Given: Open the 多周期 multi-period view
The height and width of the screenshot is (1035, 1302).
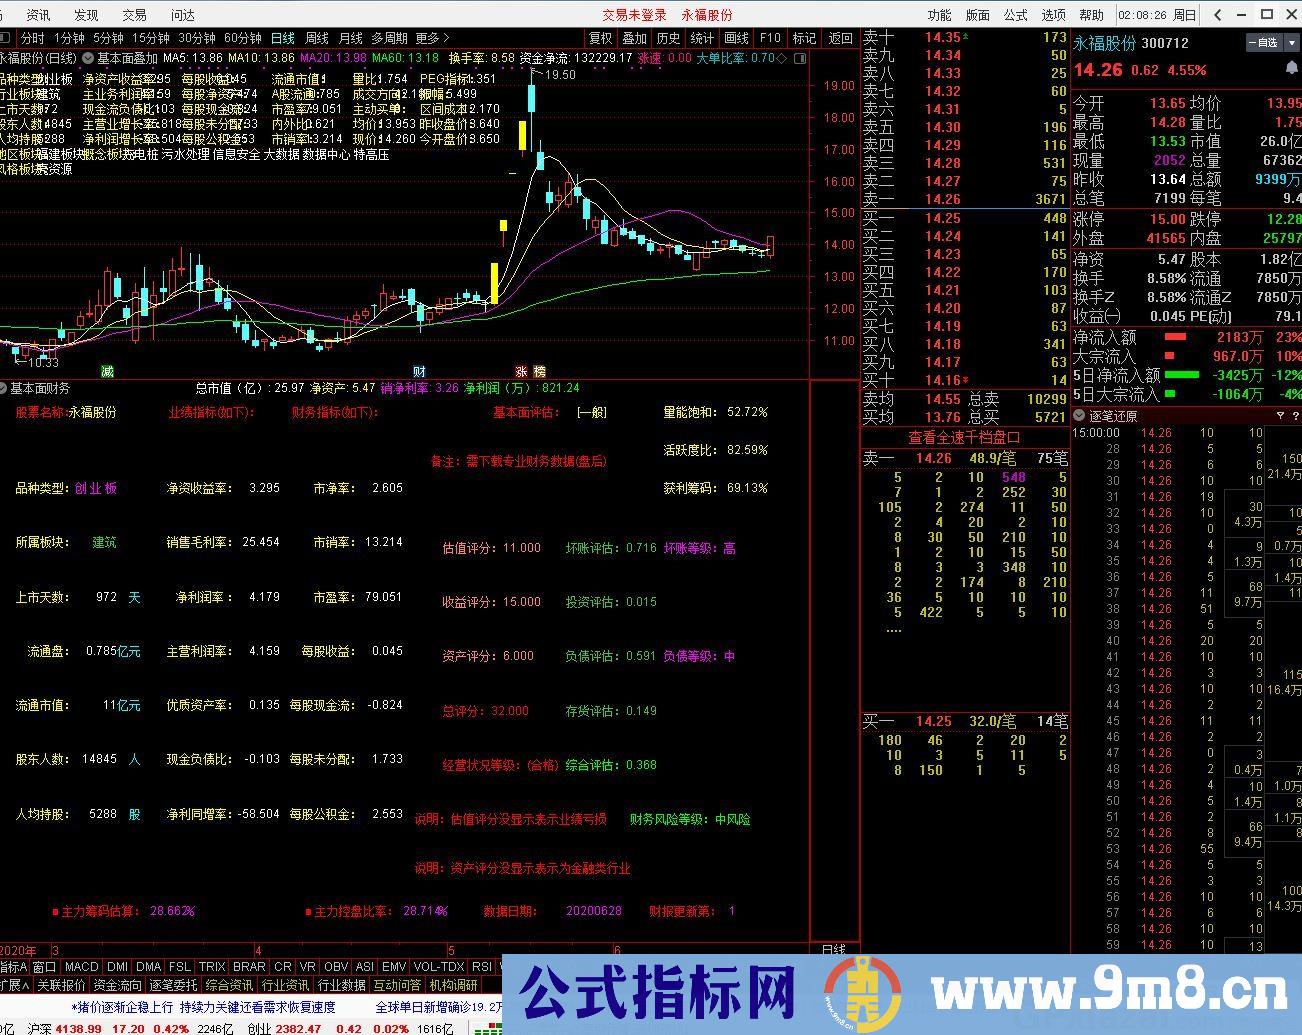Looking at the screenshot, I should 389,38.
